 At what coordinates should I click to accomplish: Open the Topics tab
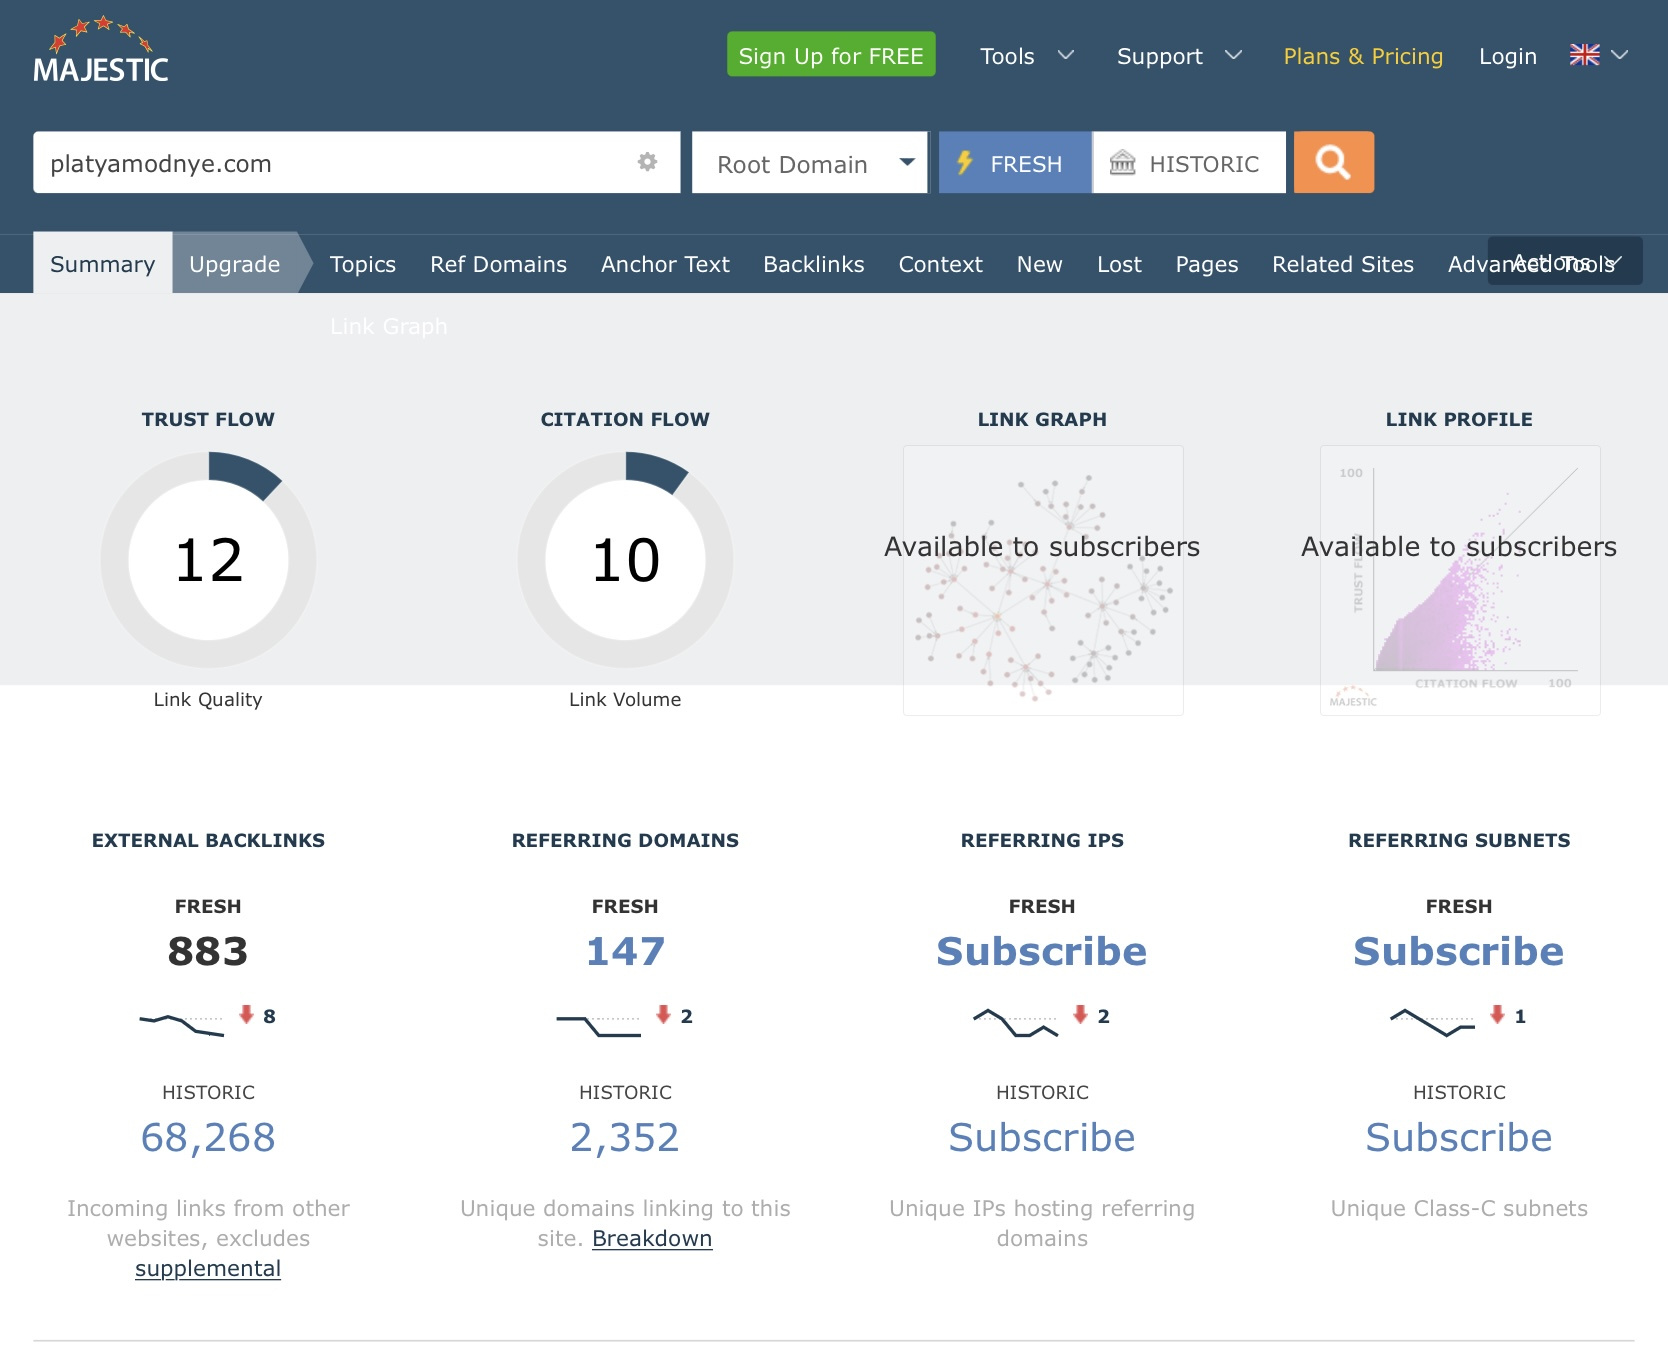(363, 264)
